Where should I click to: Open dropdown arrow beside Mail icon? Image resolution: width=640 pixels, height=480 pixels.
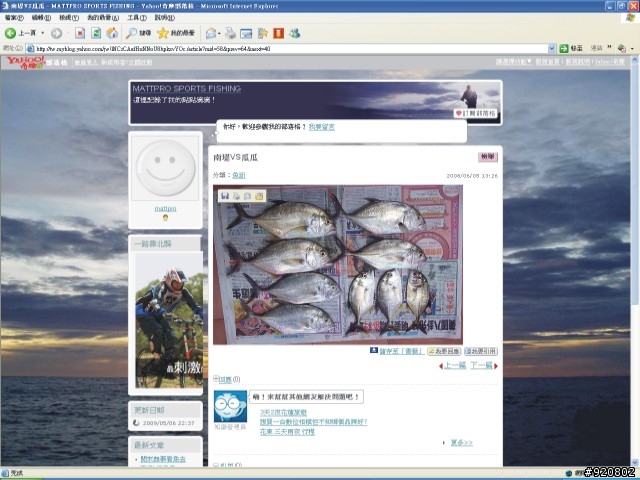219,33
